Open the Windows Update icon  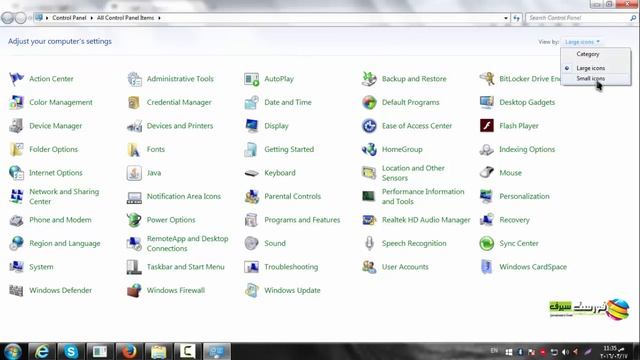point(251,290)
